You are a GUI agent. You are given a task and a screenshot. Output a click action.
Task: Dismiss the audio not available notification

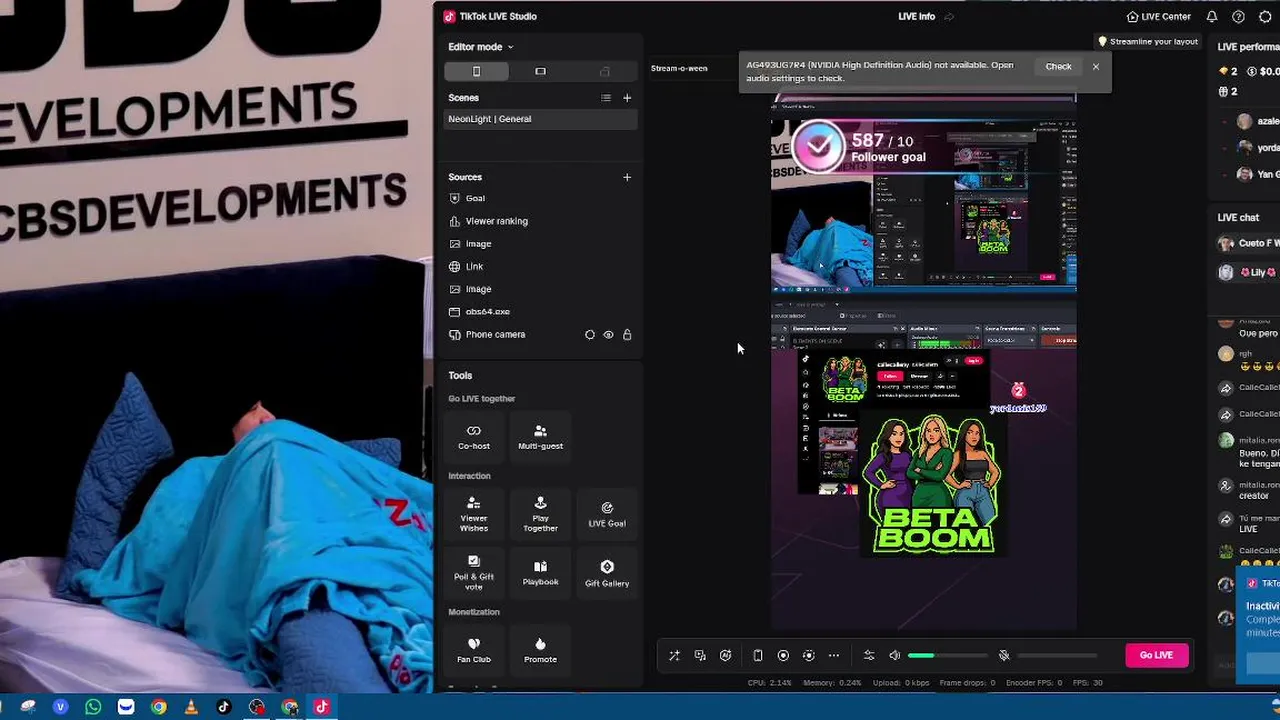point(1096,67)
